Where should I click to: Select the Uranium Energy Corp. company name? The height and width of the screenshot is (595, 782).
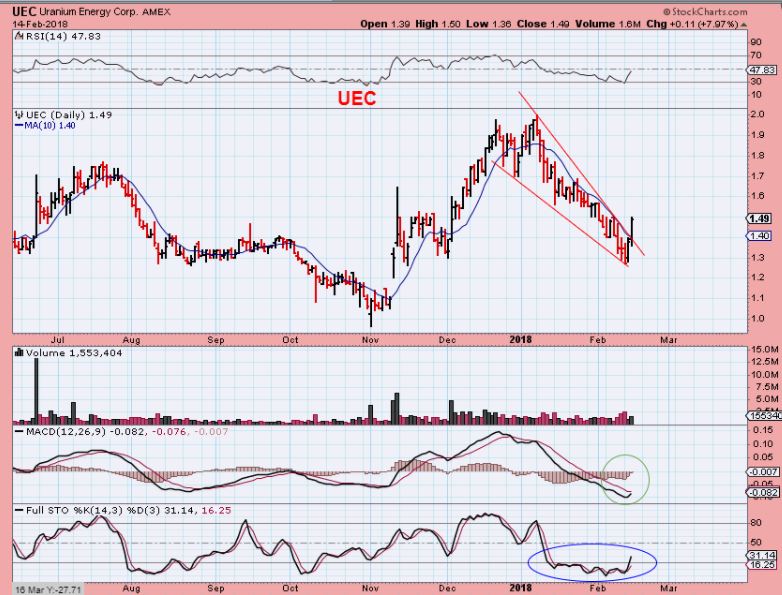[x=89, y=11]
